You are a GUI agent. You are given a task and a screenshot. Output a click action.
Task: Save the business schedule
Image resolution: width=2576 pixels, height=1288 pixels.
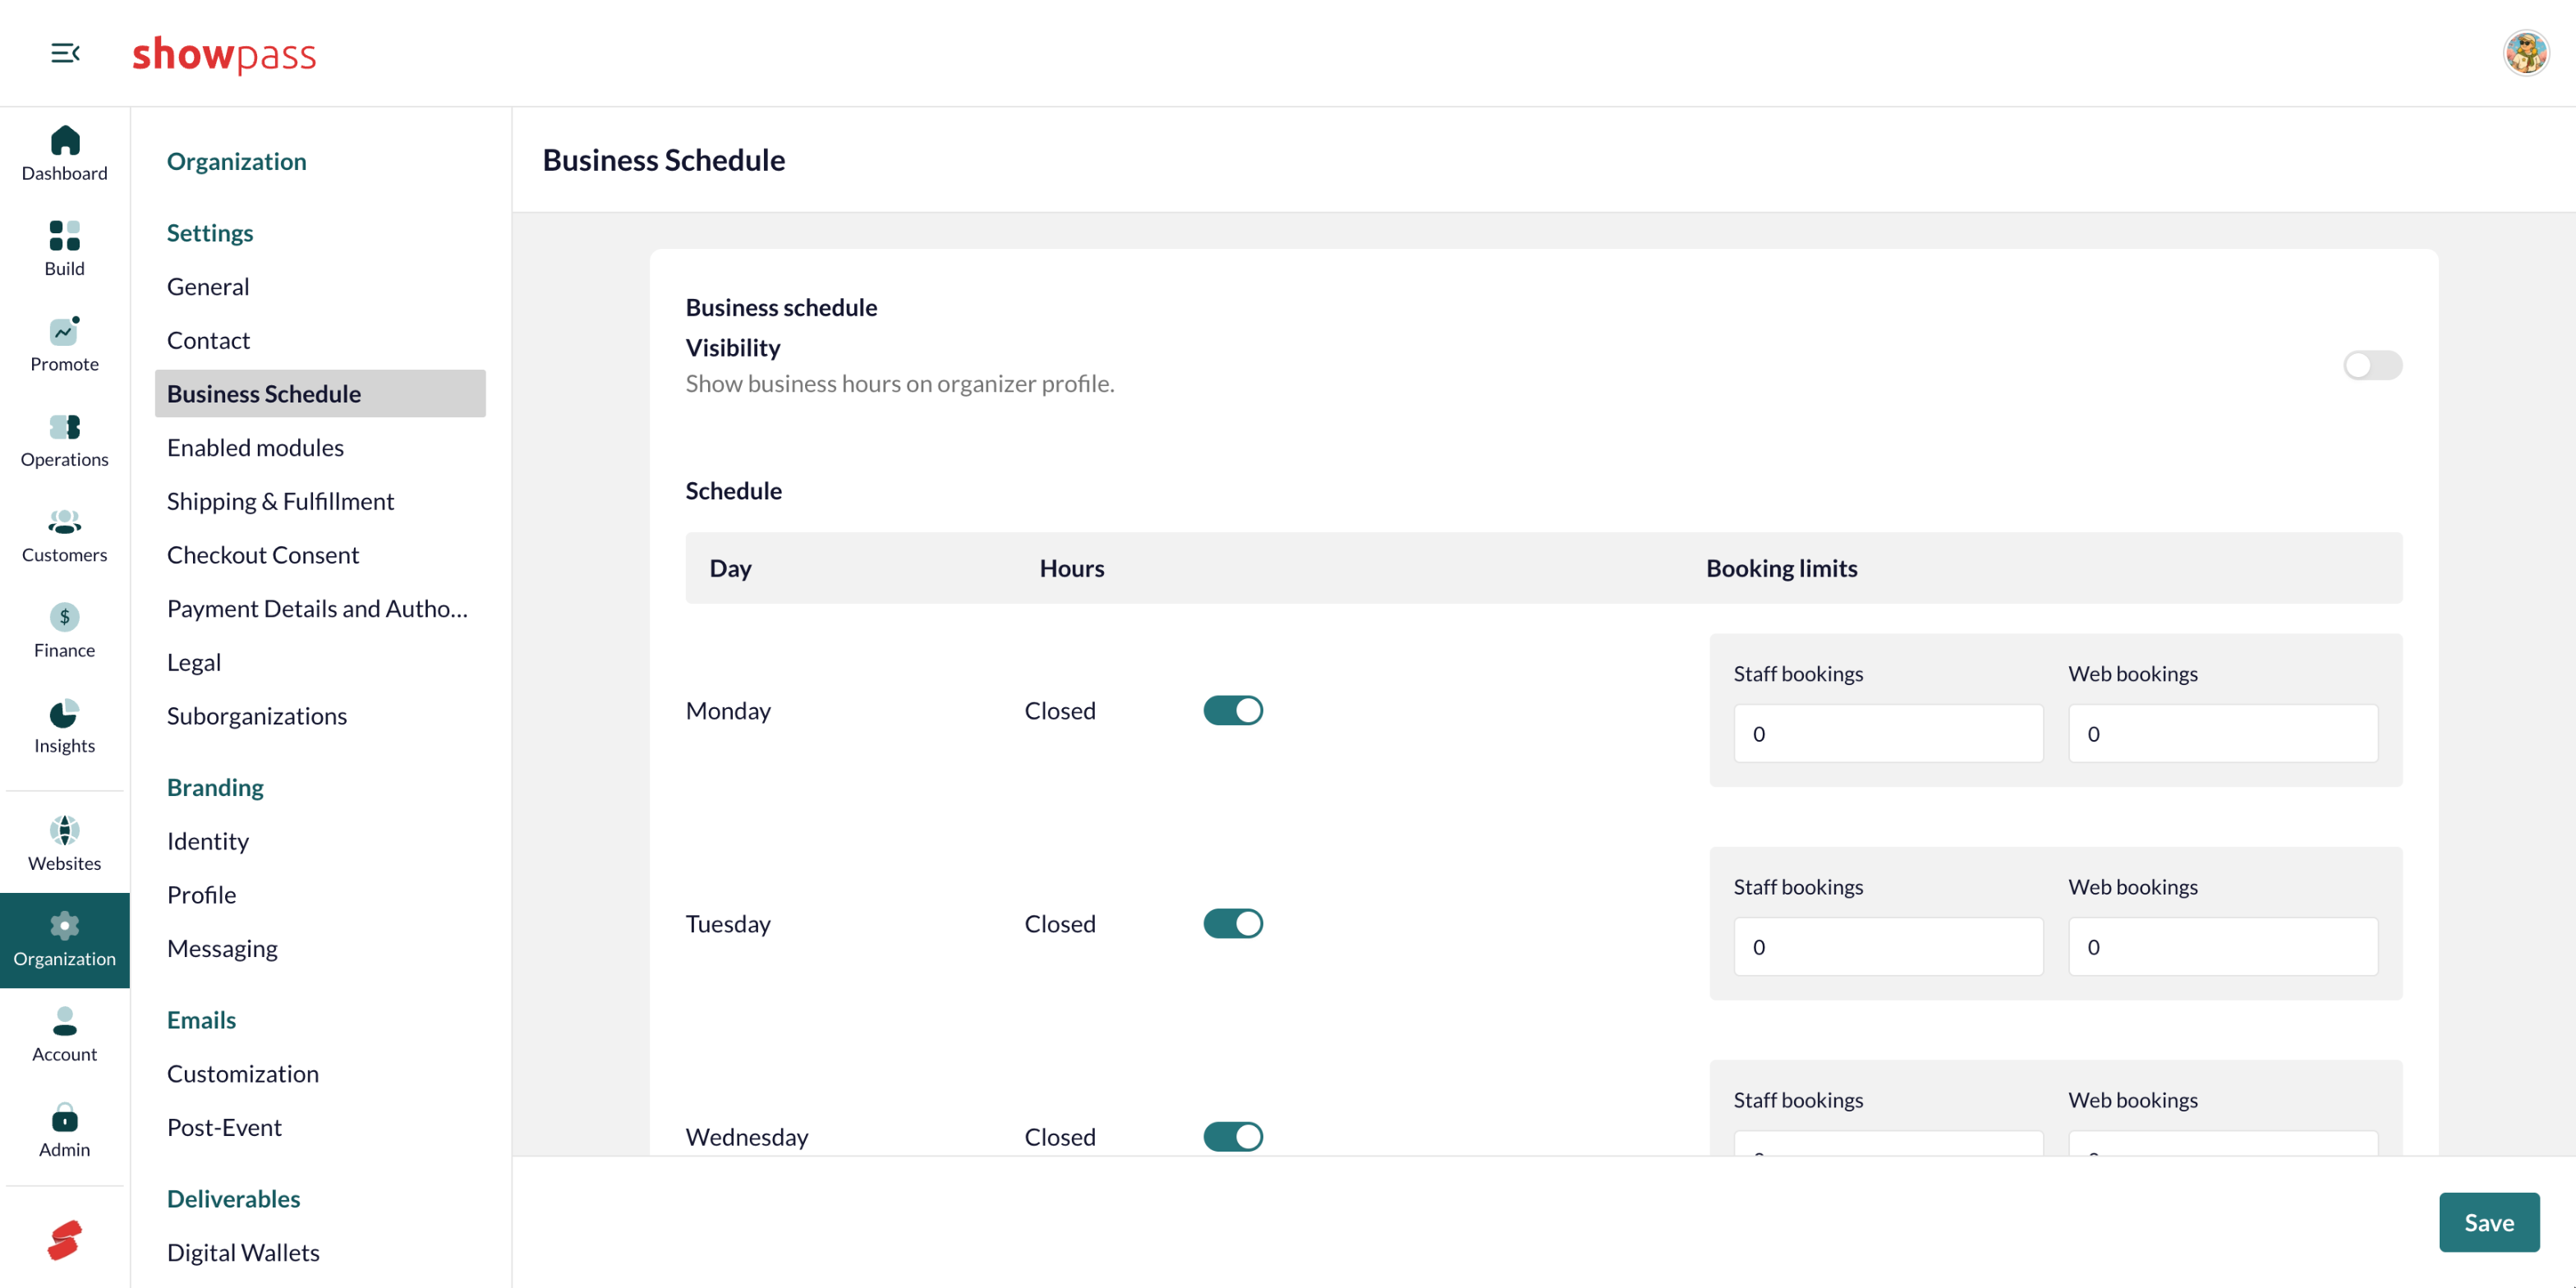tap(2489, 1223)
